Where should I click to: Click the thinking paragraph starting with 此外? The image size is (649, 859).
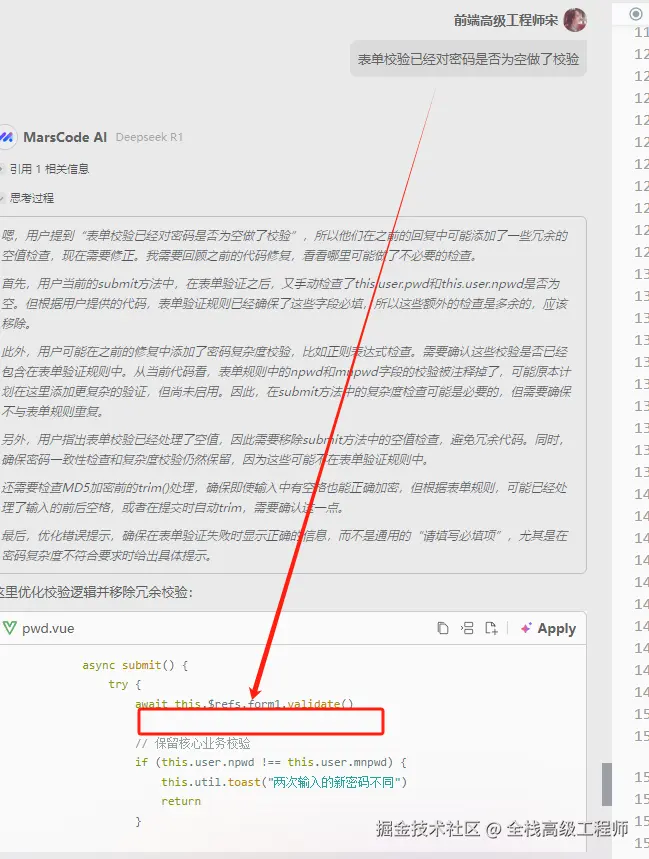286,381
